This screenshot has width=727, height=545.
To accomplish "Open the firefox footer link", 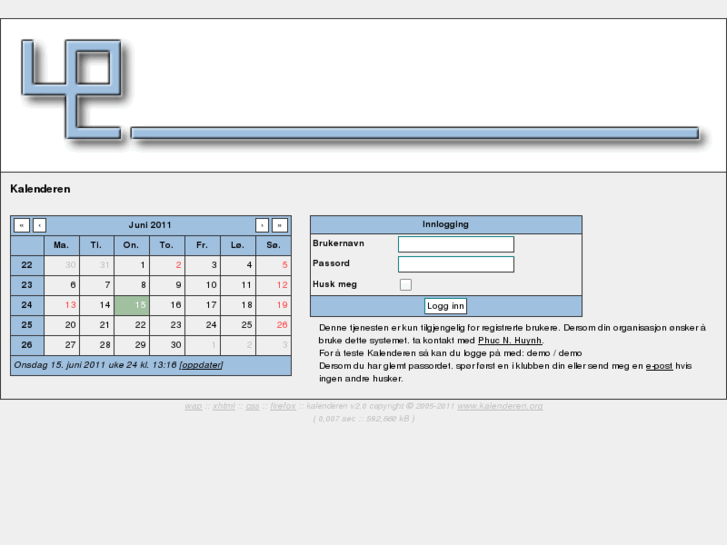I will click(x=283, y=406).
